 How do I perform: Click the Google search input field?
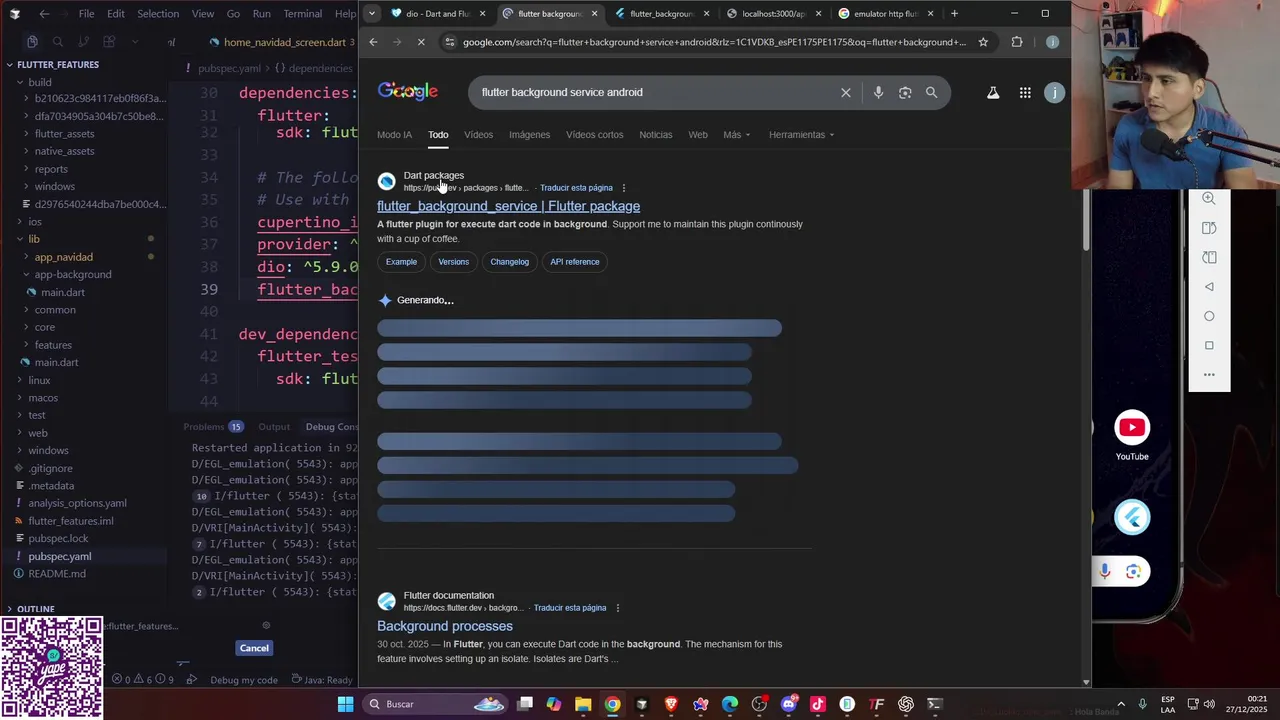click(655, 92)
